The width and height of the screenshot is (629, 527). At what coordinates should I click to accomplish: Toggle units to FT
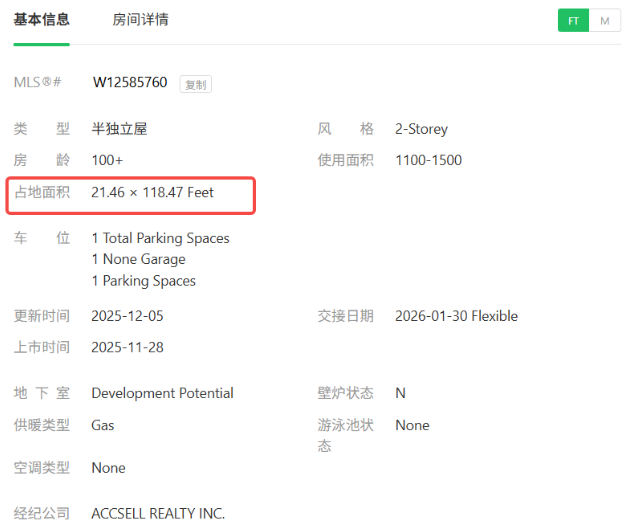573,20
